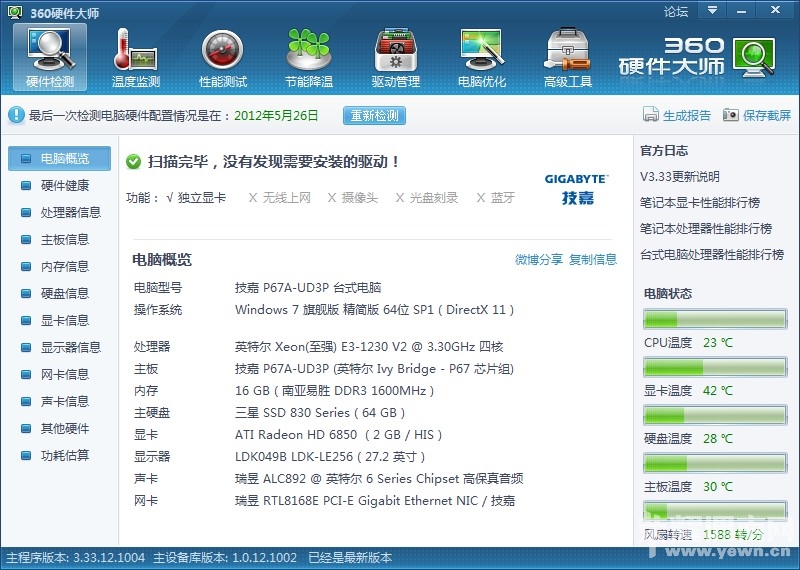This screenshot has width=800, height=570.
Task: Switch to 显卡信息 in the sidebar
Action: click(x=64, y=321)
